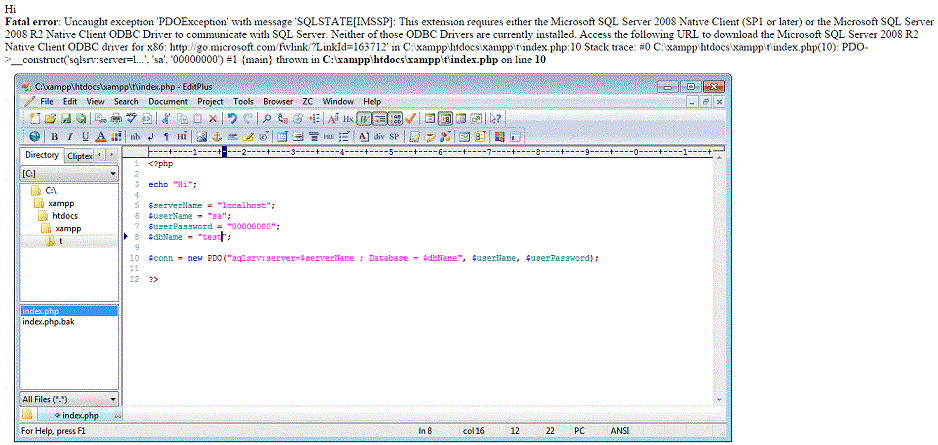Click the ruler above the editor

pos(428,153)
